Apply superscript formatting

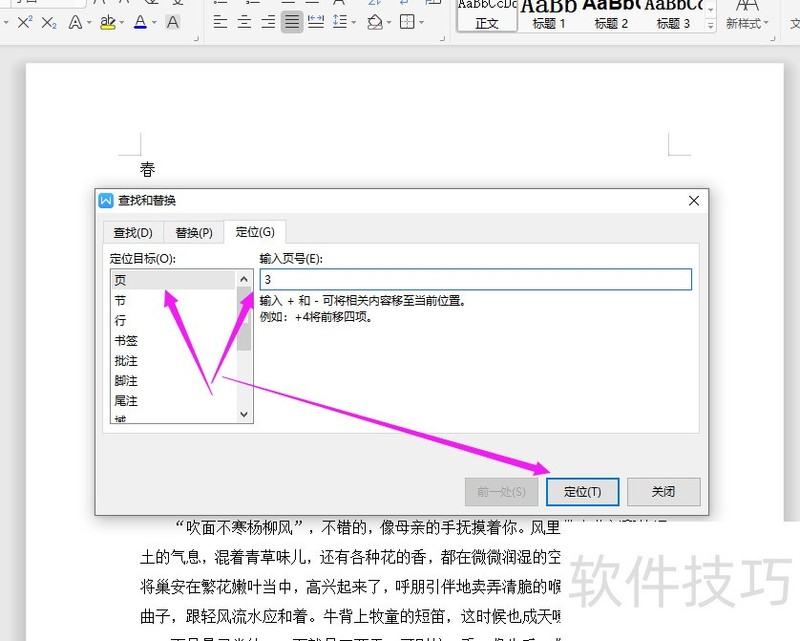click(x=24, y=22)
